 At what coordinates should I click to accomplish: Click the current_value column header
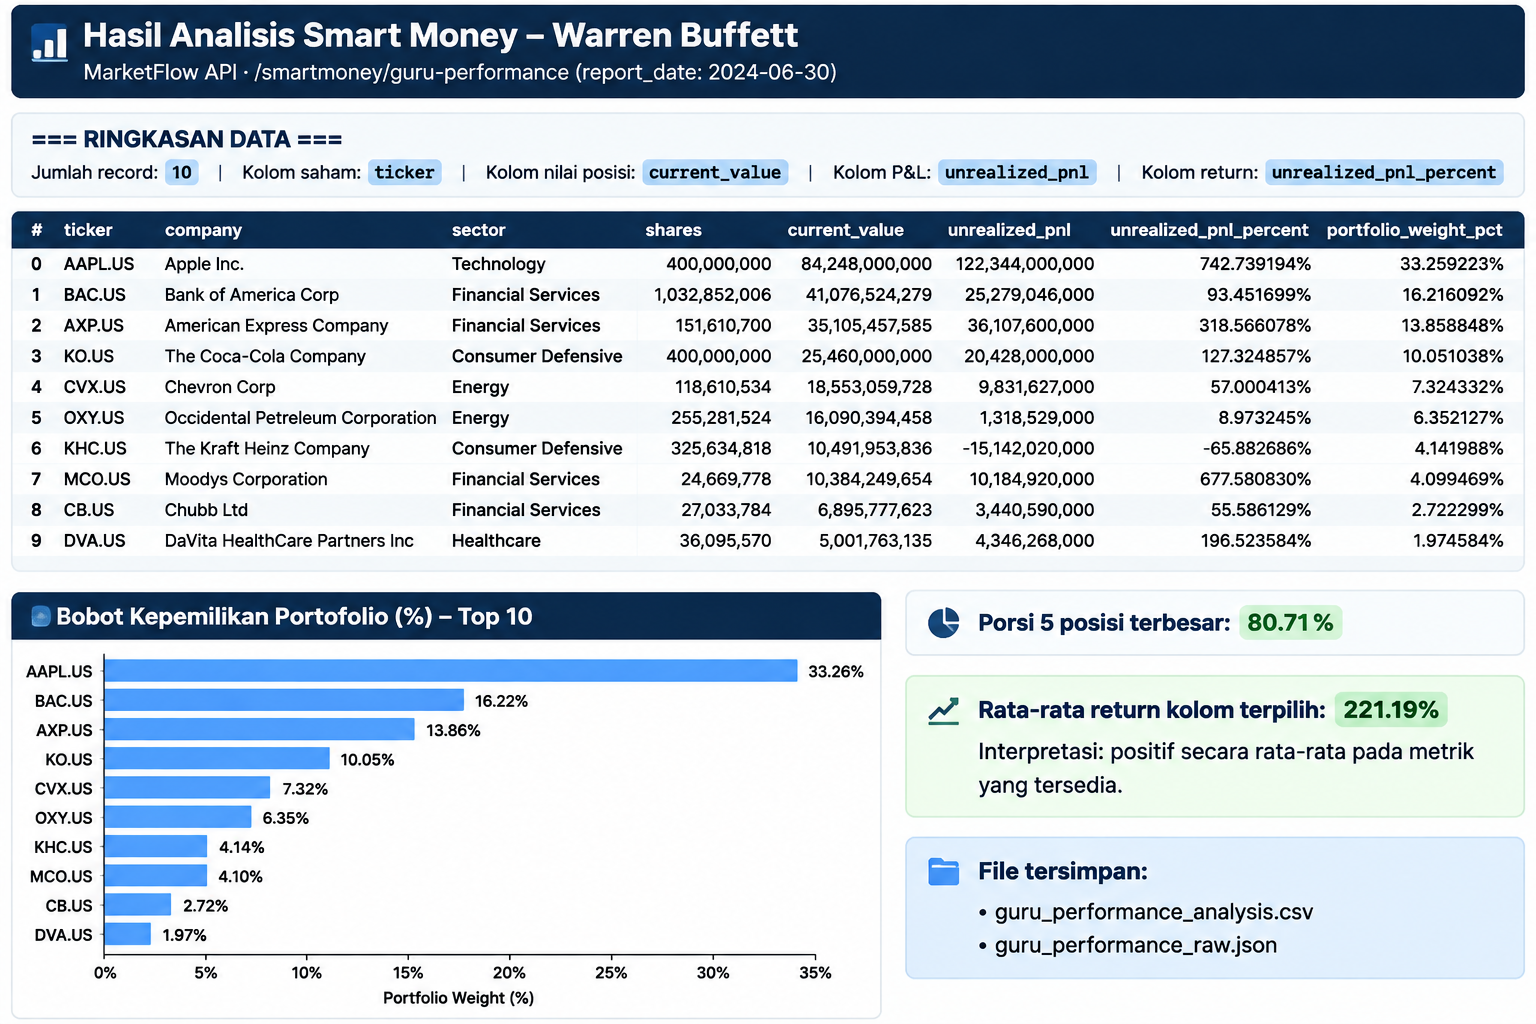pyautogui.click(x=845, y=230)
